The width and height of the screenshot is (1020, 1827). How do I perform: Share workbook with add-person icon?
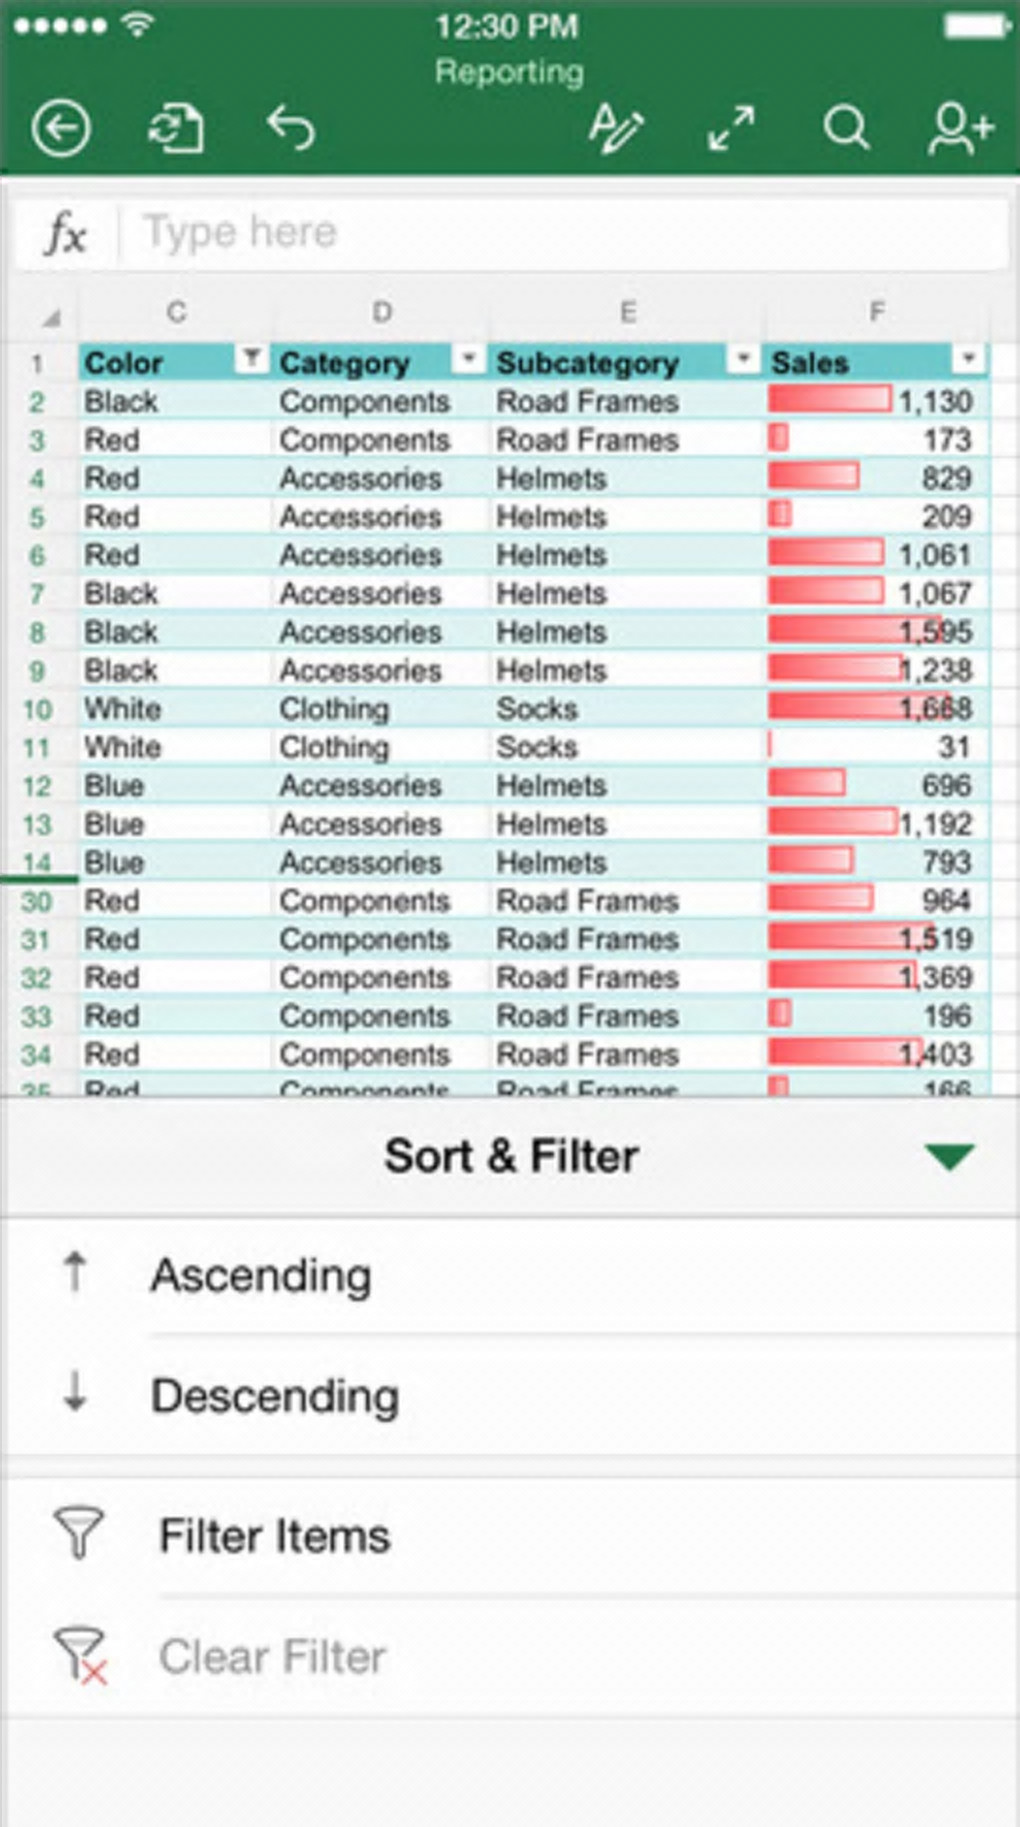click(960, 129)
